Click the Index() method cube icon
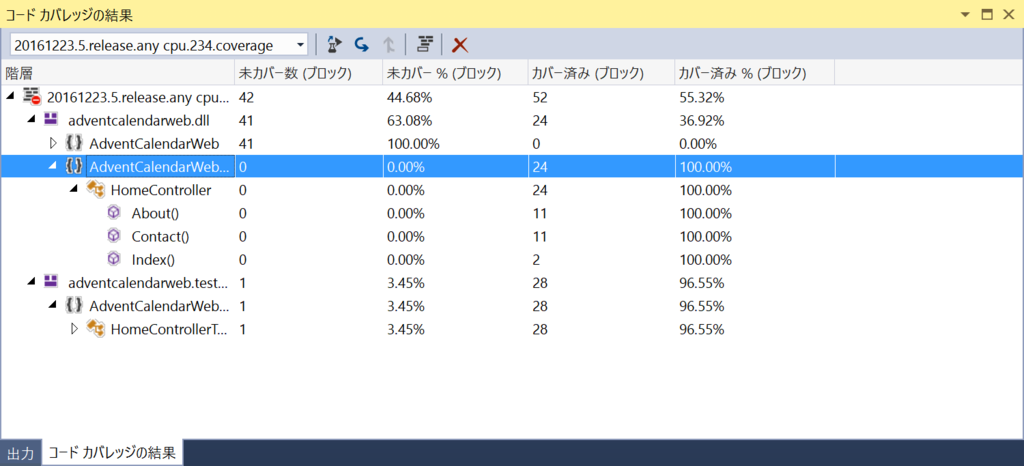The height and width of the screenshot is (466, 1024). click(114, 259)
